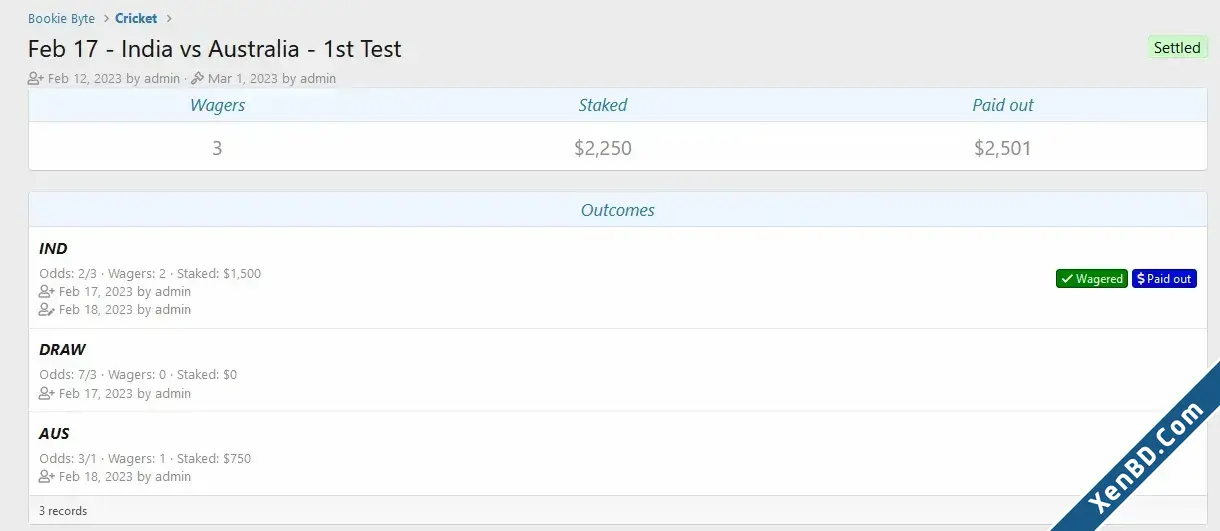This screenshot has width=1220, height=531.
Task: Click the Settled status badge
Action: pyautogui.click(x=1177, y=47)
